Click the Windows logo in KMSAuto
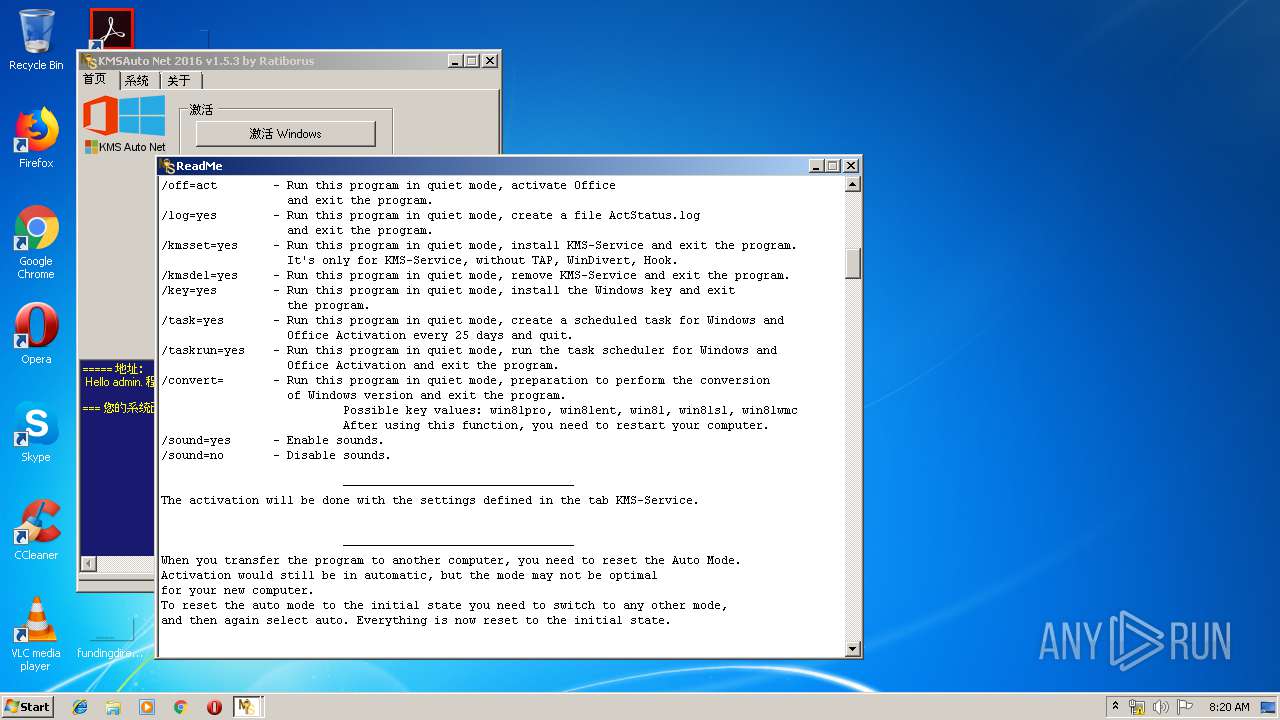1280x720 pixels. click(x=143, y=116)
